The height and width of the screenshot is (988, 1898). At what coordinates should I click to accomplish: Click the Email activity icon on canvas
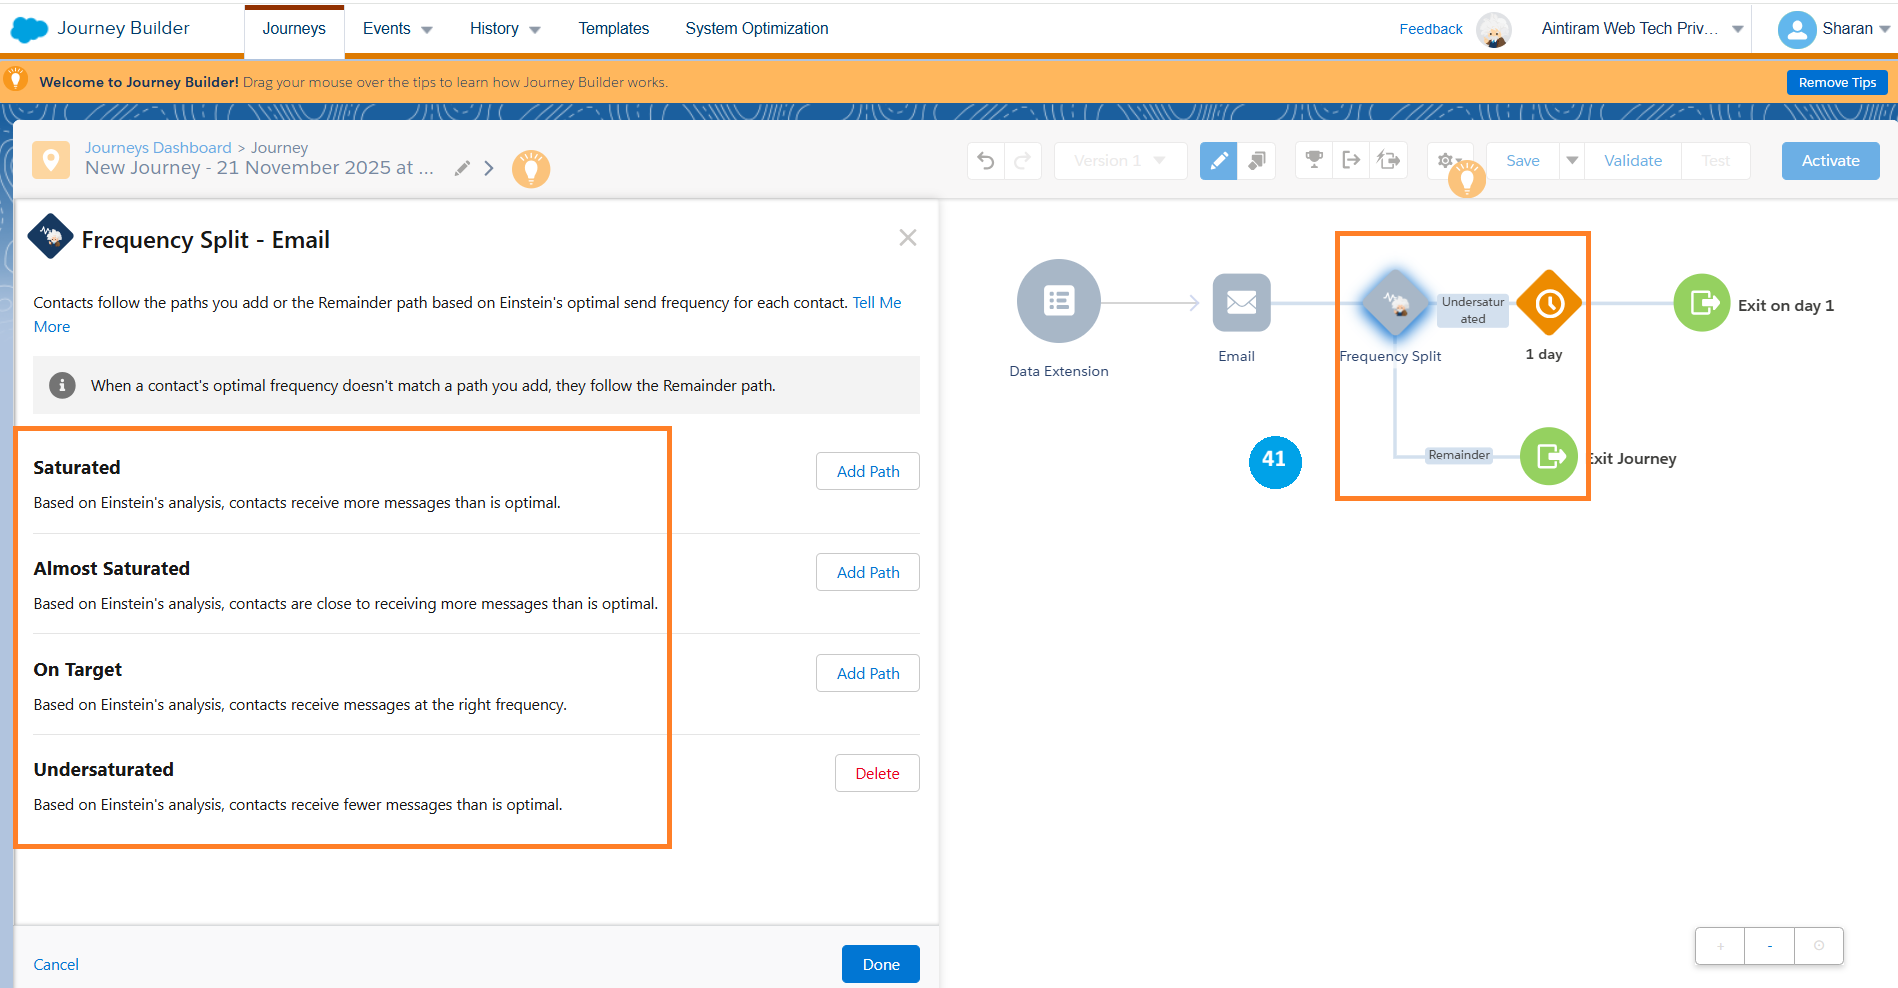[x=1241, y=302]
